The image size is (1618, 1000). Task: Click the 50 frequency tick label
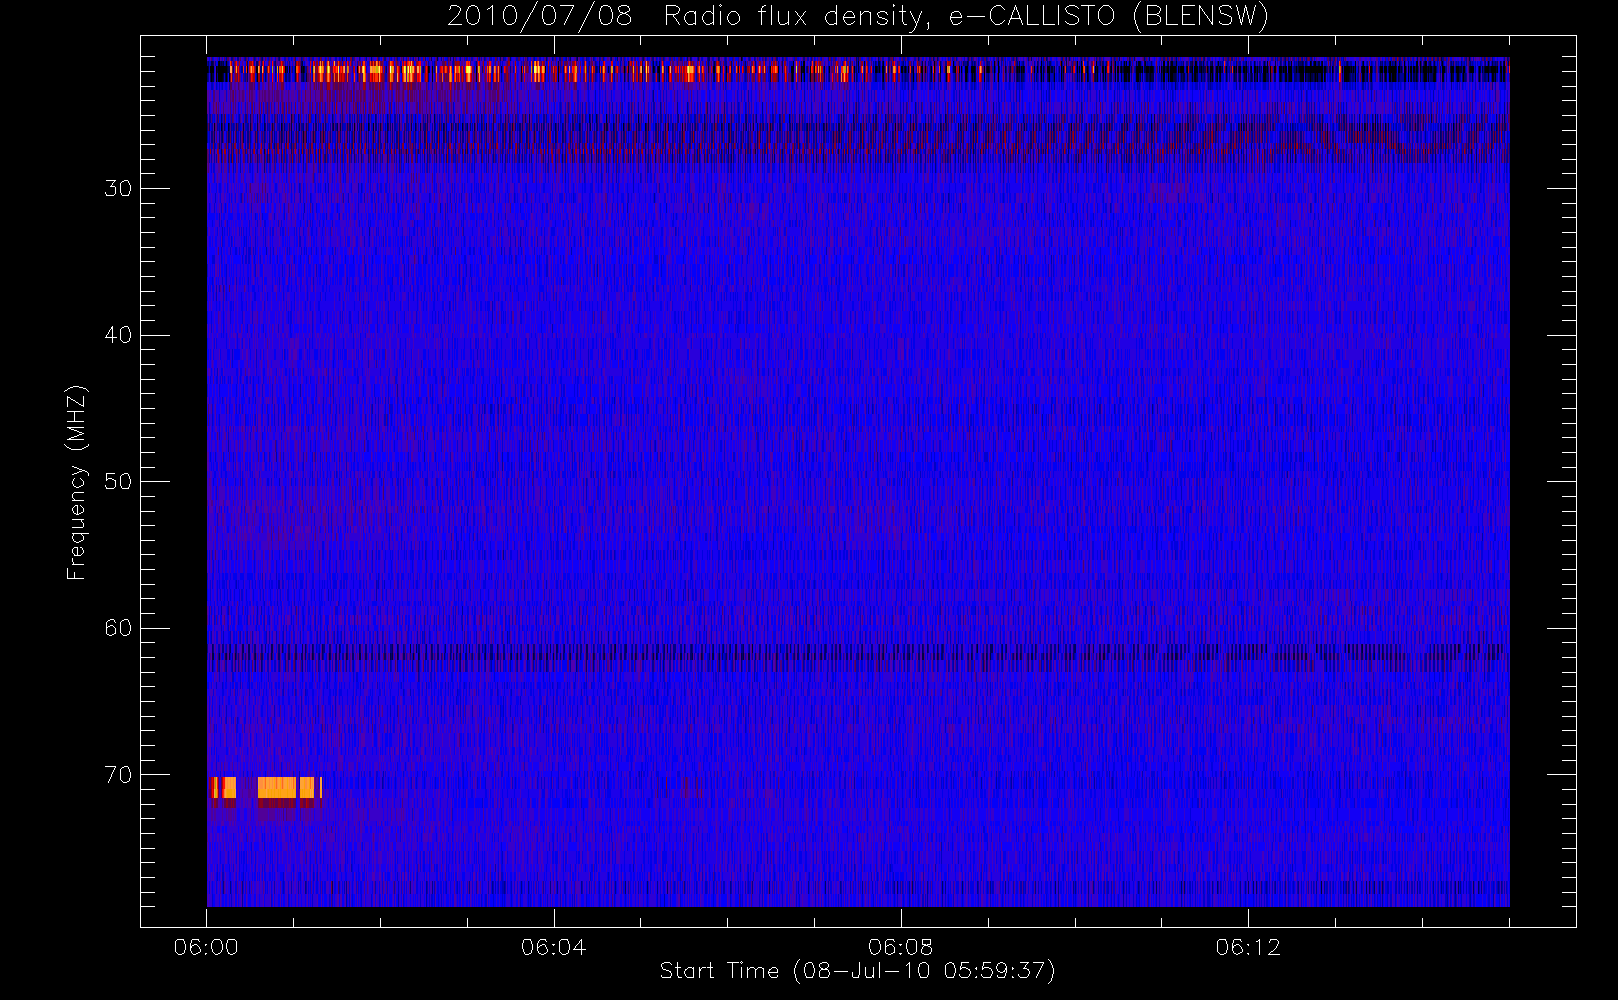118,481
